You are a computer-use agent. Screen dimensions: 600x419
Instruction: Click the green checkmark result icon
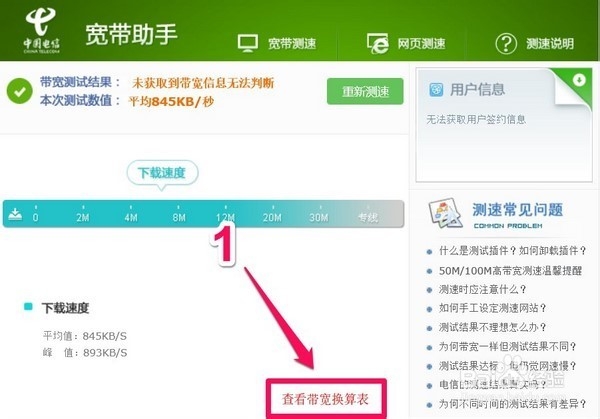point(20,91)
